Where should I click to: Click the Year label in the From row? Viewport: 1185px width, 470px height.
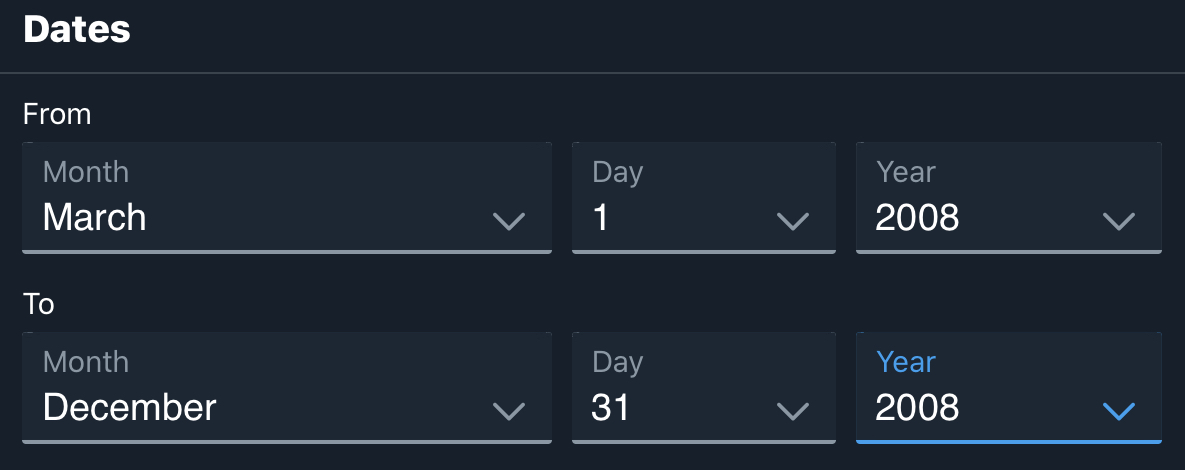pos(906,172)
